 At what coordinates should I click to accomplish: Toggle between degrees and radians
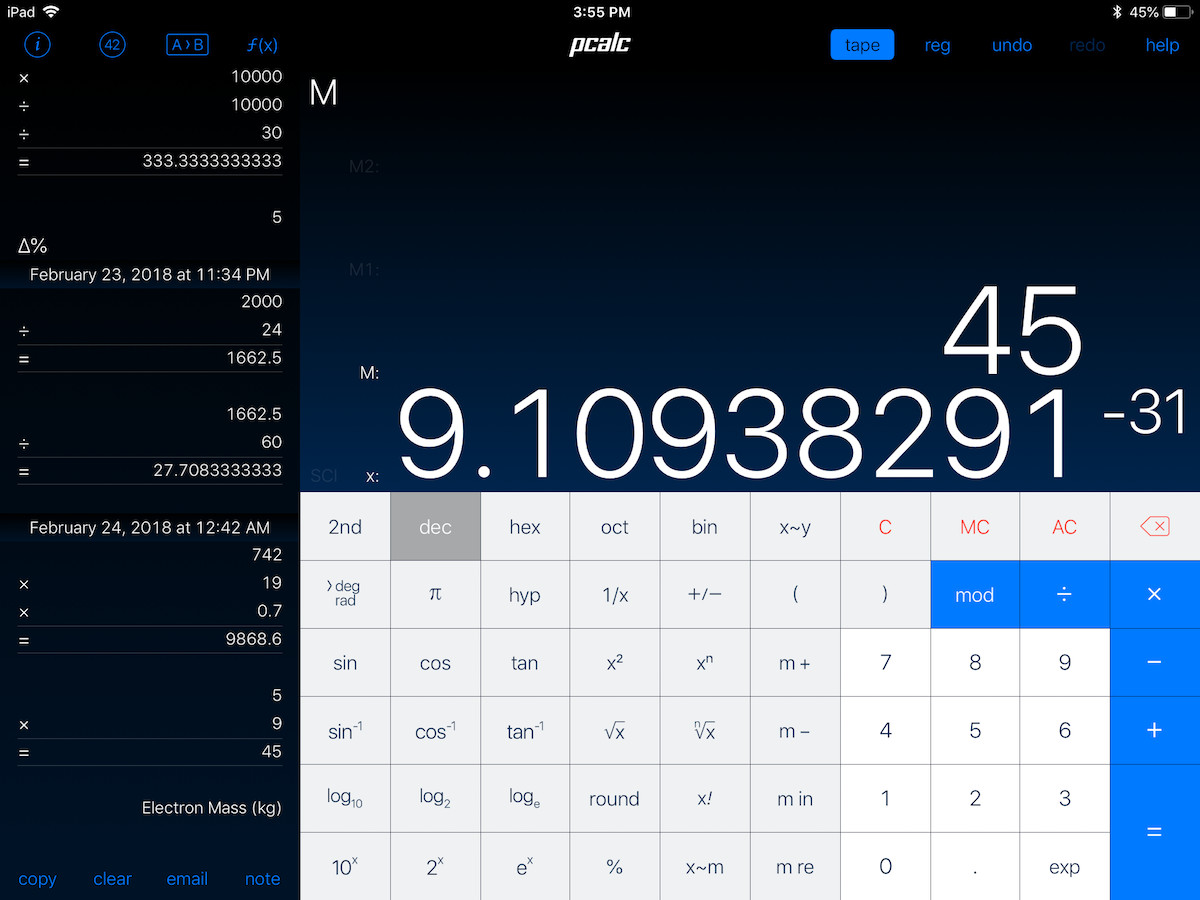pos(344,594)
